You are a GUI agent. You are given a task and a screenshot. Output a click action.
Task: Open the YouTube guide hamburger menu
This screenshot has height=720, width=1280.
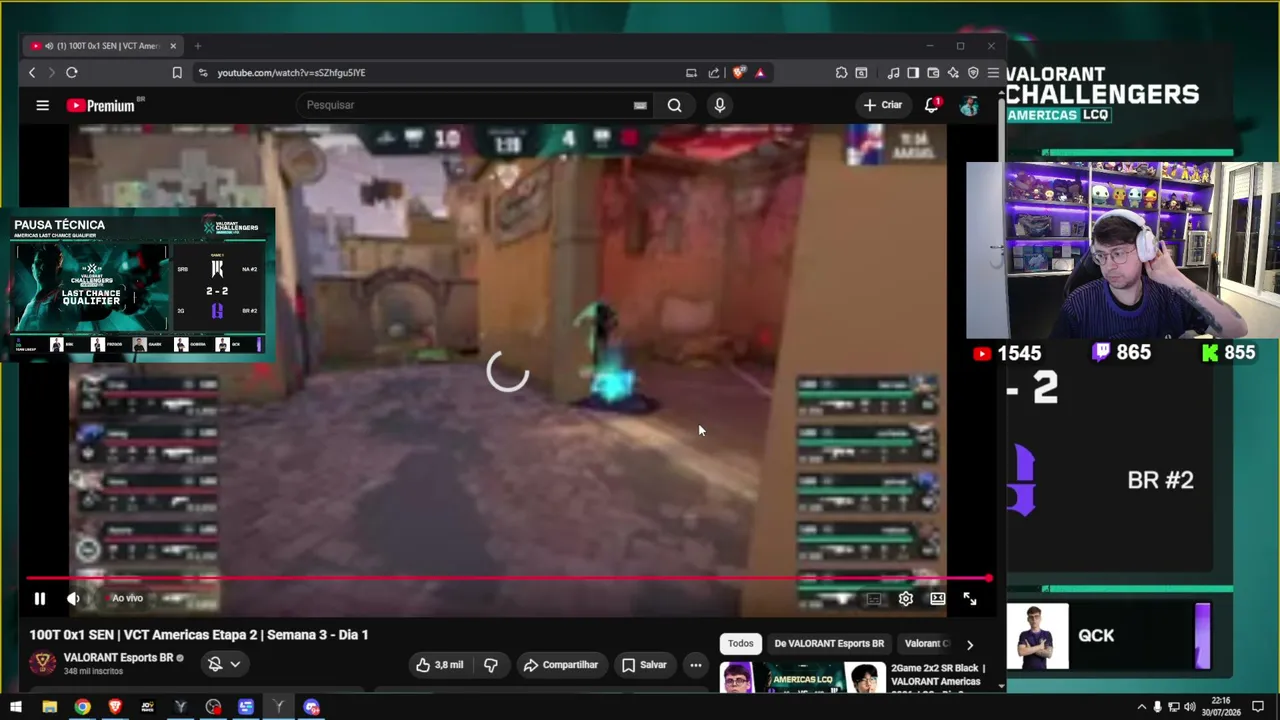[42, 105]
